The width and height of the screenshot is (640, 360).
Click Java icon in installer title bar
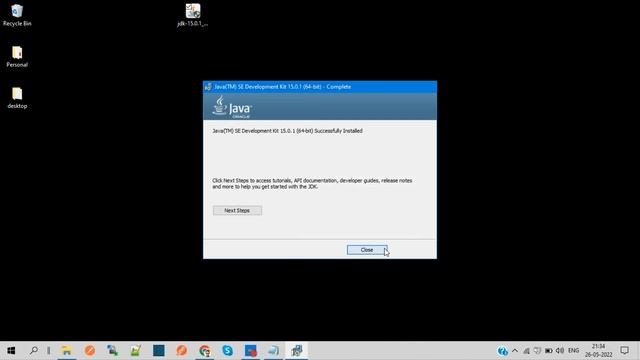(208, 87)
